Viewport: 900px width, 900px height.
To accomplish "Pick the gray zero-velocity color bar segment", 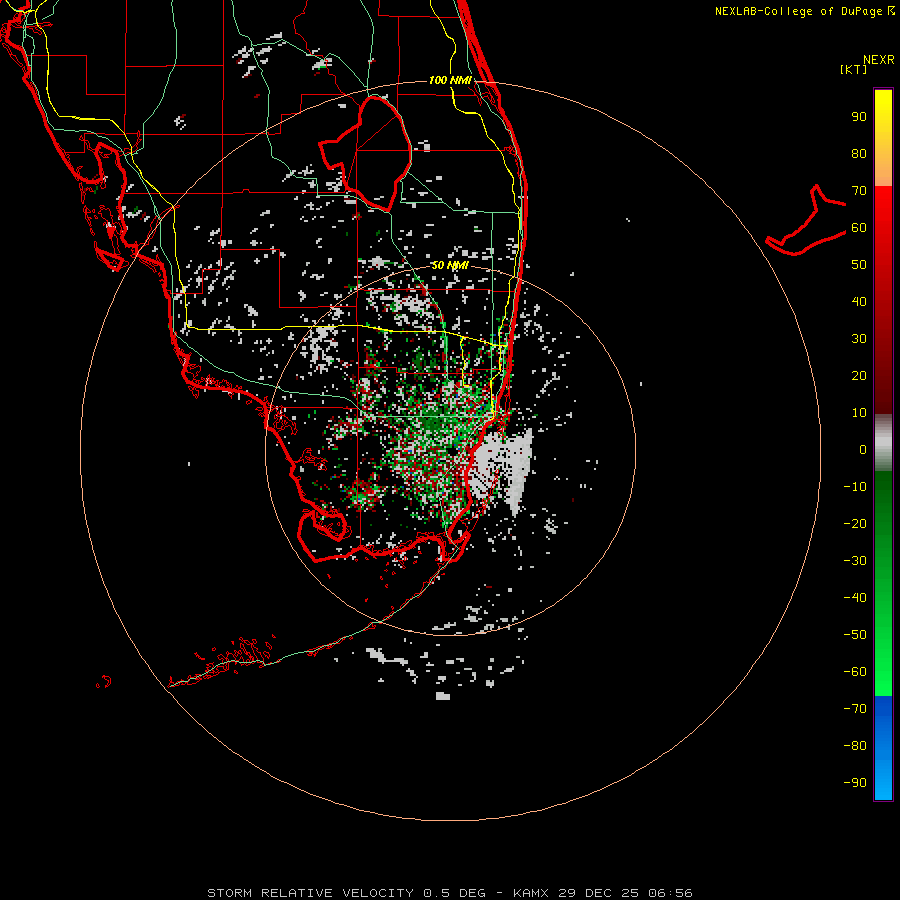I will pyautogui.click(x=883, y=443).
